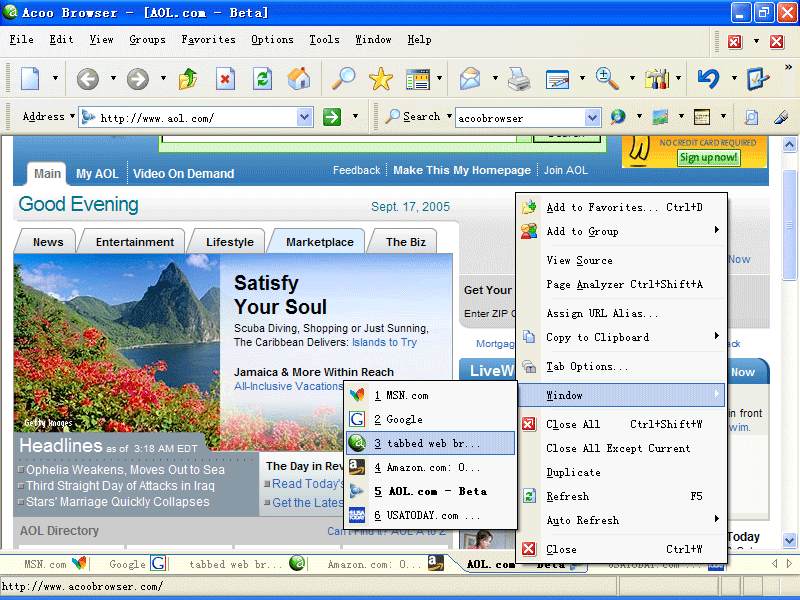Click into the address URL field

196,118
